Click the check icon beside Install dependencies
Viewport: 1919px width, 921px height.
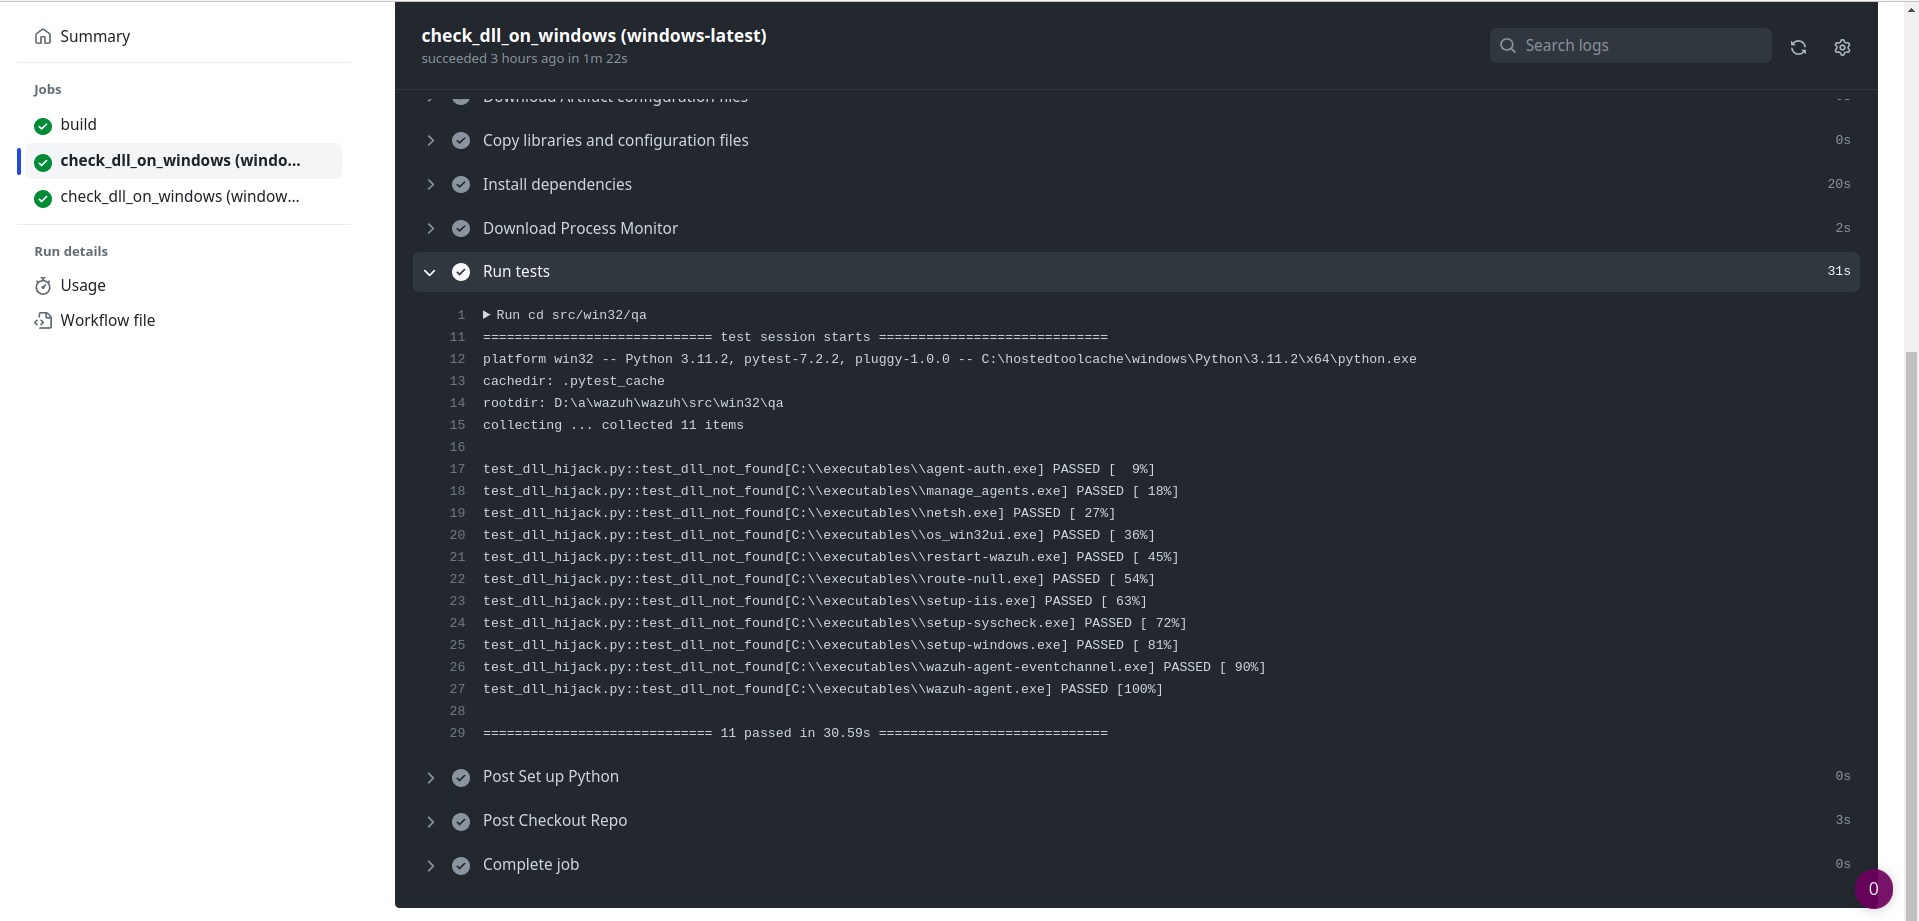coord(461,184)
